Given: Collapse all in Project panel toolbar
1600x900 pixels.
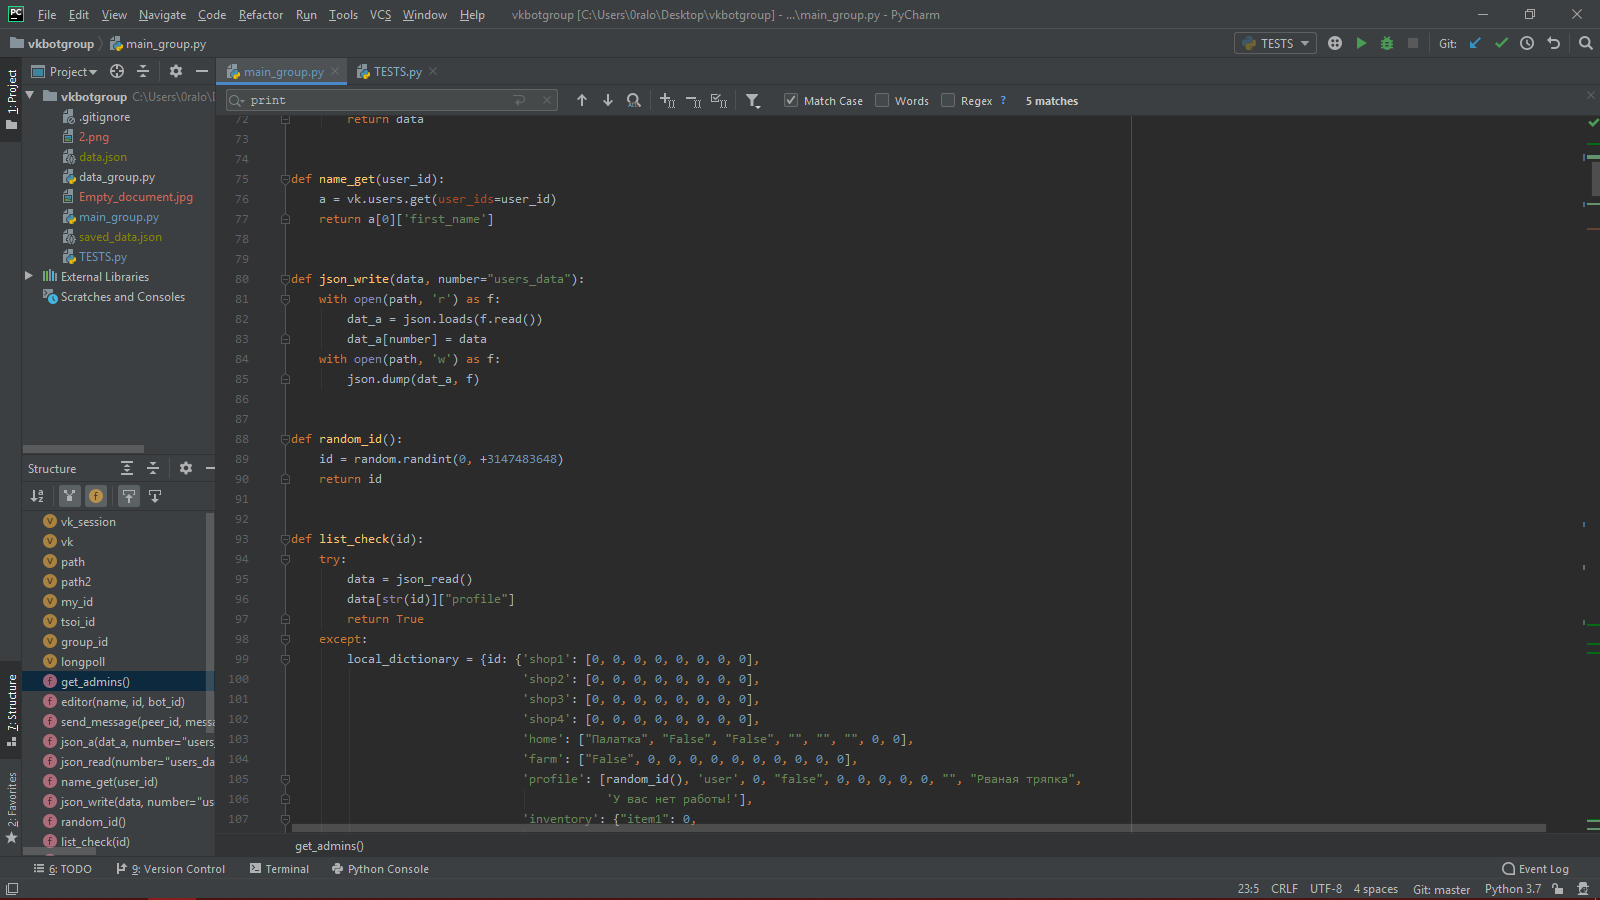Looking at the screenshot, I should coord(143,71).
